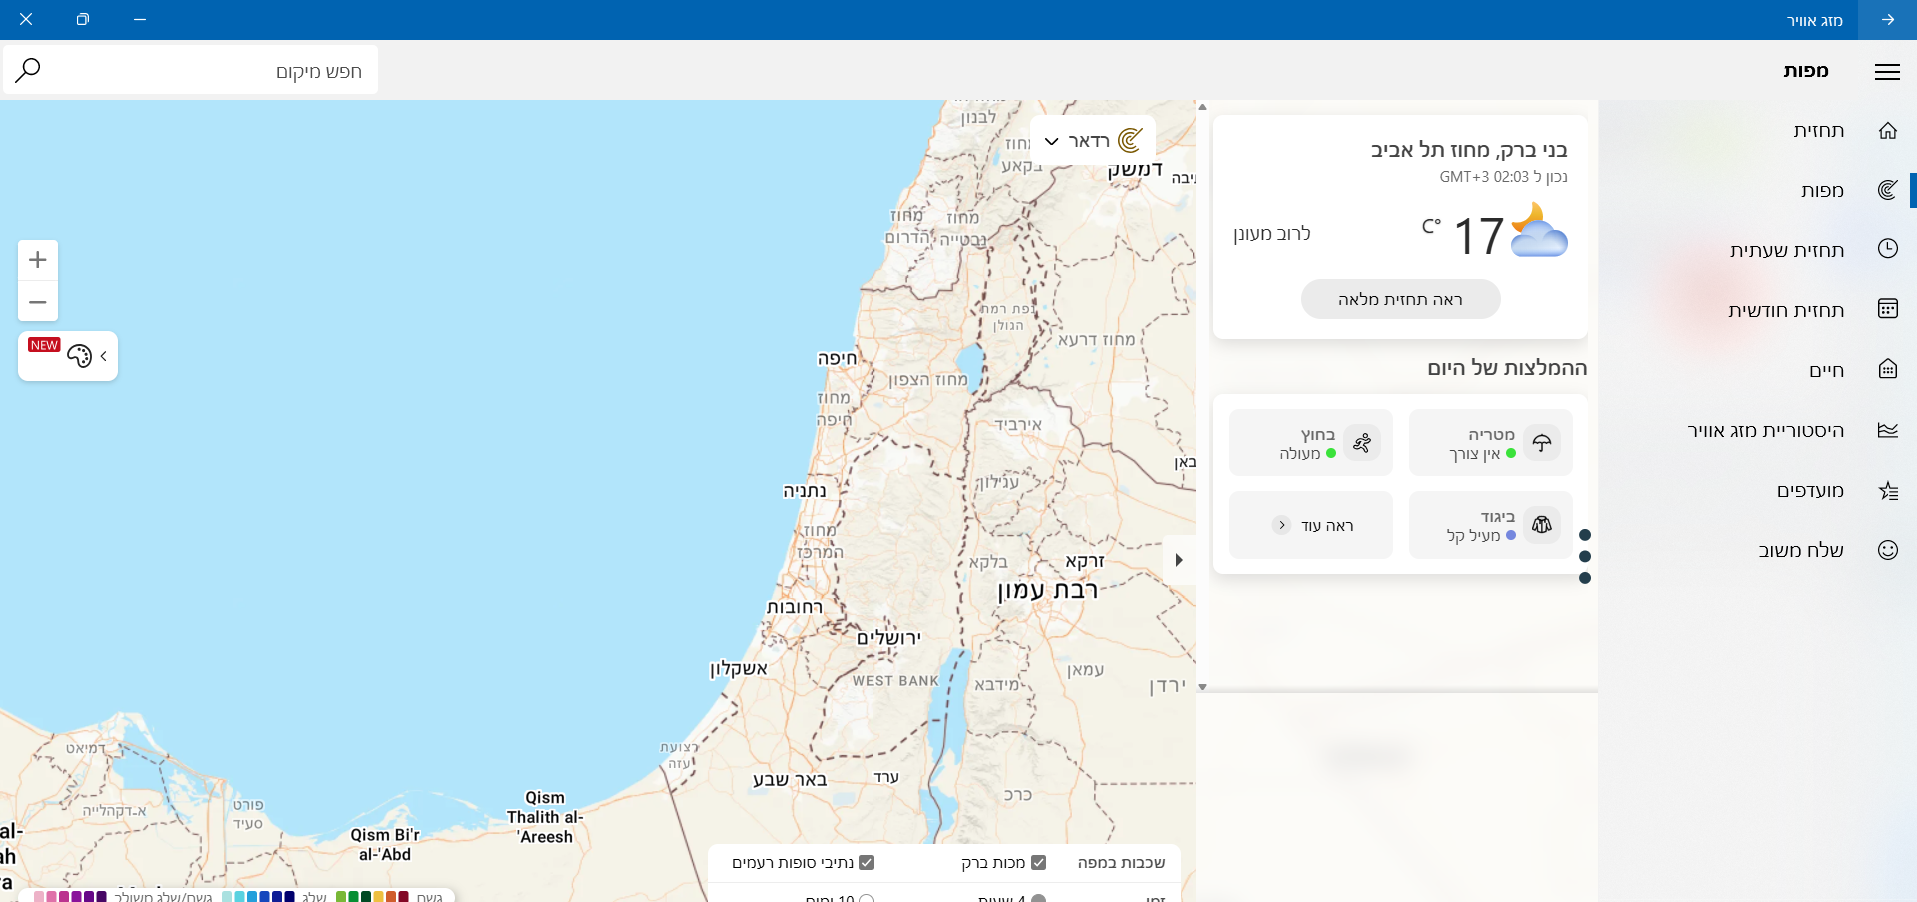
Task: Click ראה תחזית מלאה button
Action: pyautogui.click(x=1400, y=299)
